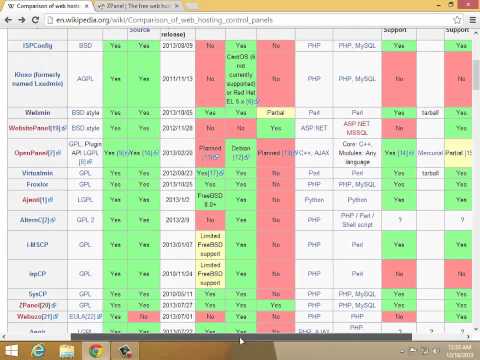Click the red No cell beside Webuzo EULA

[144, 316]
